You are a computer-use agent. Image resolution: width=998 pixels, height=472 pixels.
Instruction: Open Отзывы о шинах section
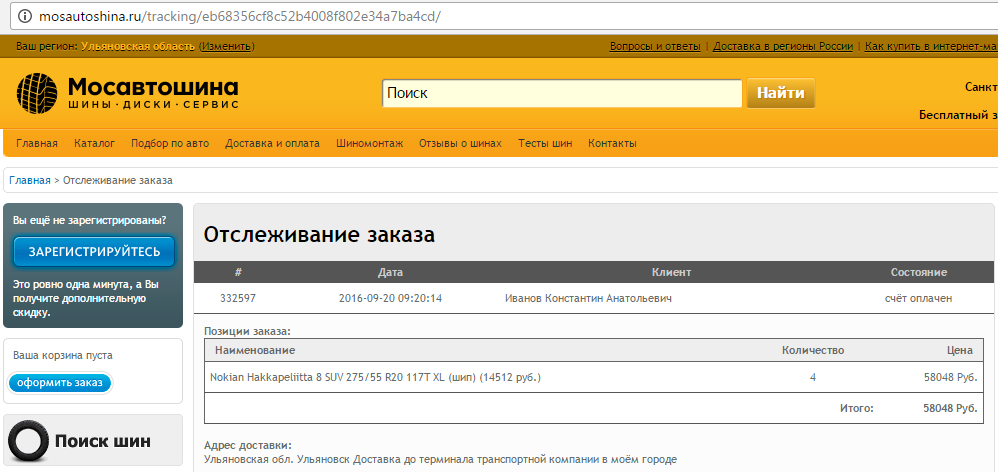tap(460, 144)
